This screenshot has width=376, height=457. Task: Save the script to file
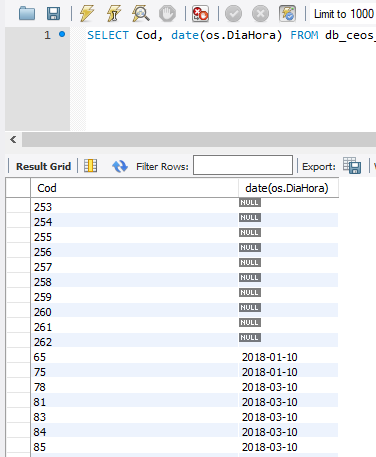click(x=53, y=14)
